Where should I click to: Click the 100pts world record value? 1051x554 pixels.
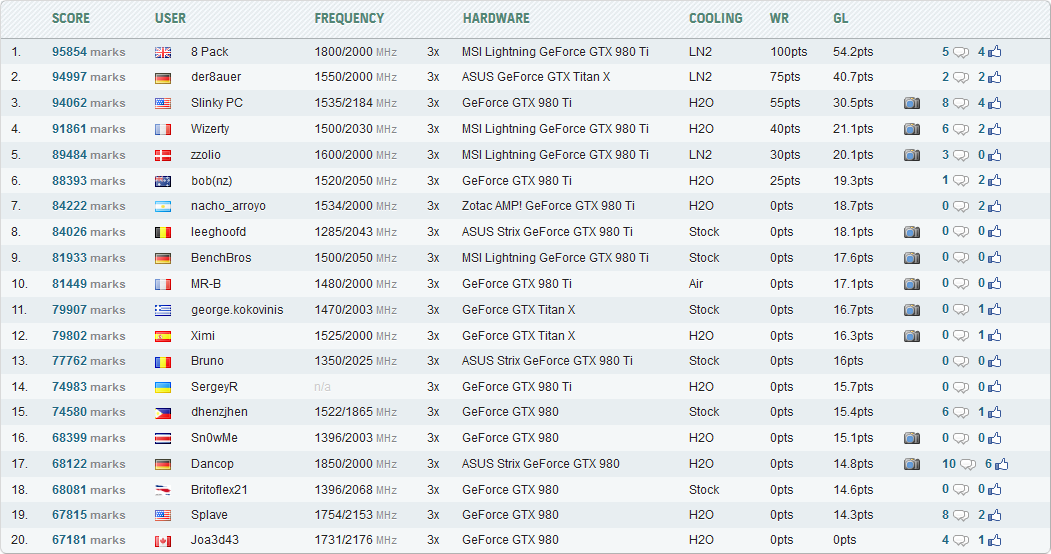click(788, 52)
